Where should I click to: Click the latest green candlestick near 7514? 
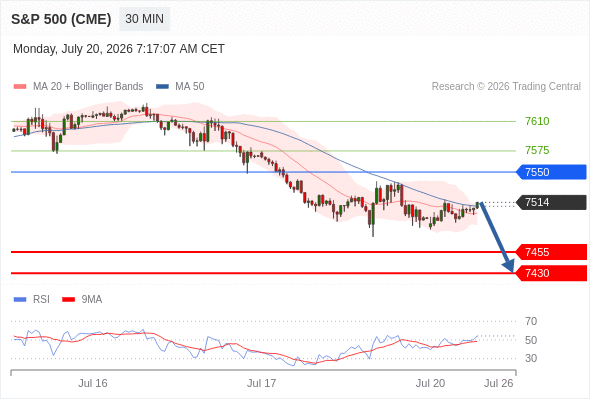click(x=478, y=205)
